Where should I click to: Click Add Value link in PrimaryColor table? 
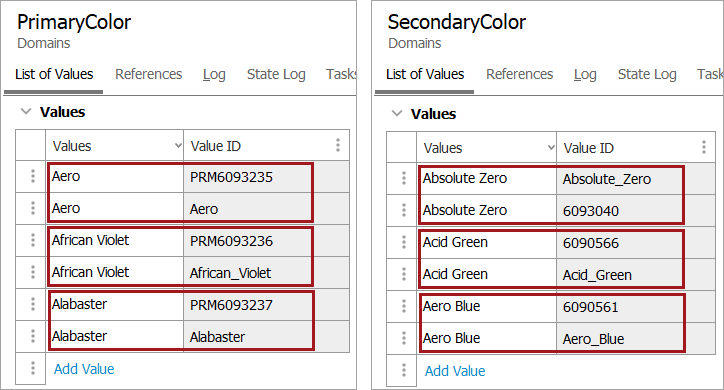(x=84, y=369)
